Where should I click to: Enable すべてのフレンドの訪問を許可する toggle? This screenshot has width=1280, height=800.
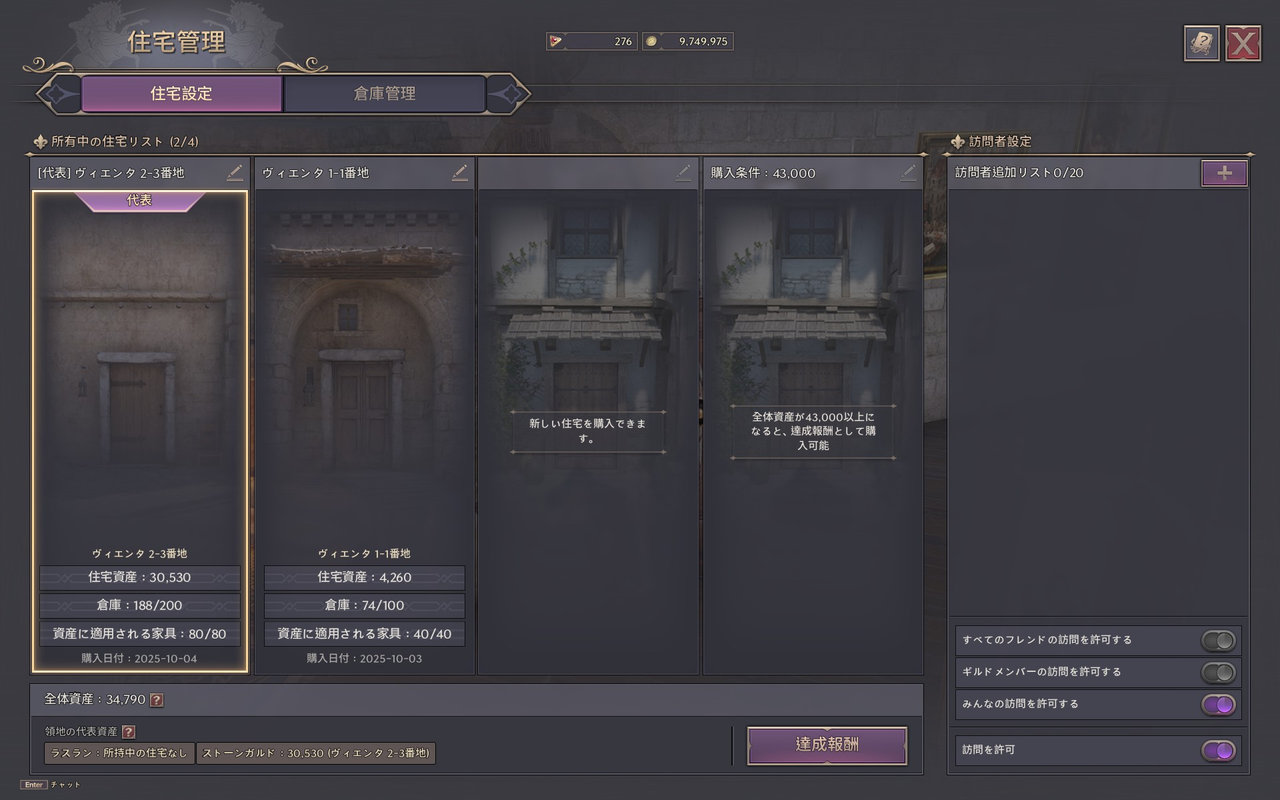click(1218, 640)
